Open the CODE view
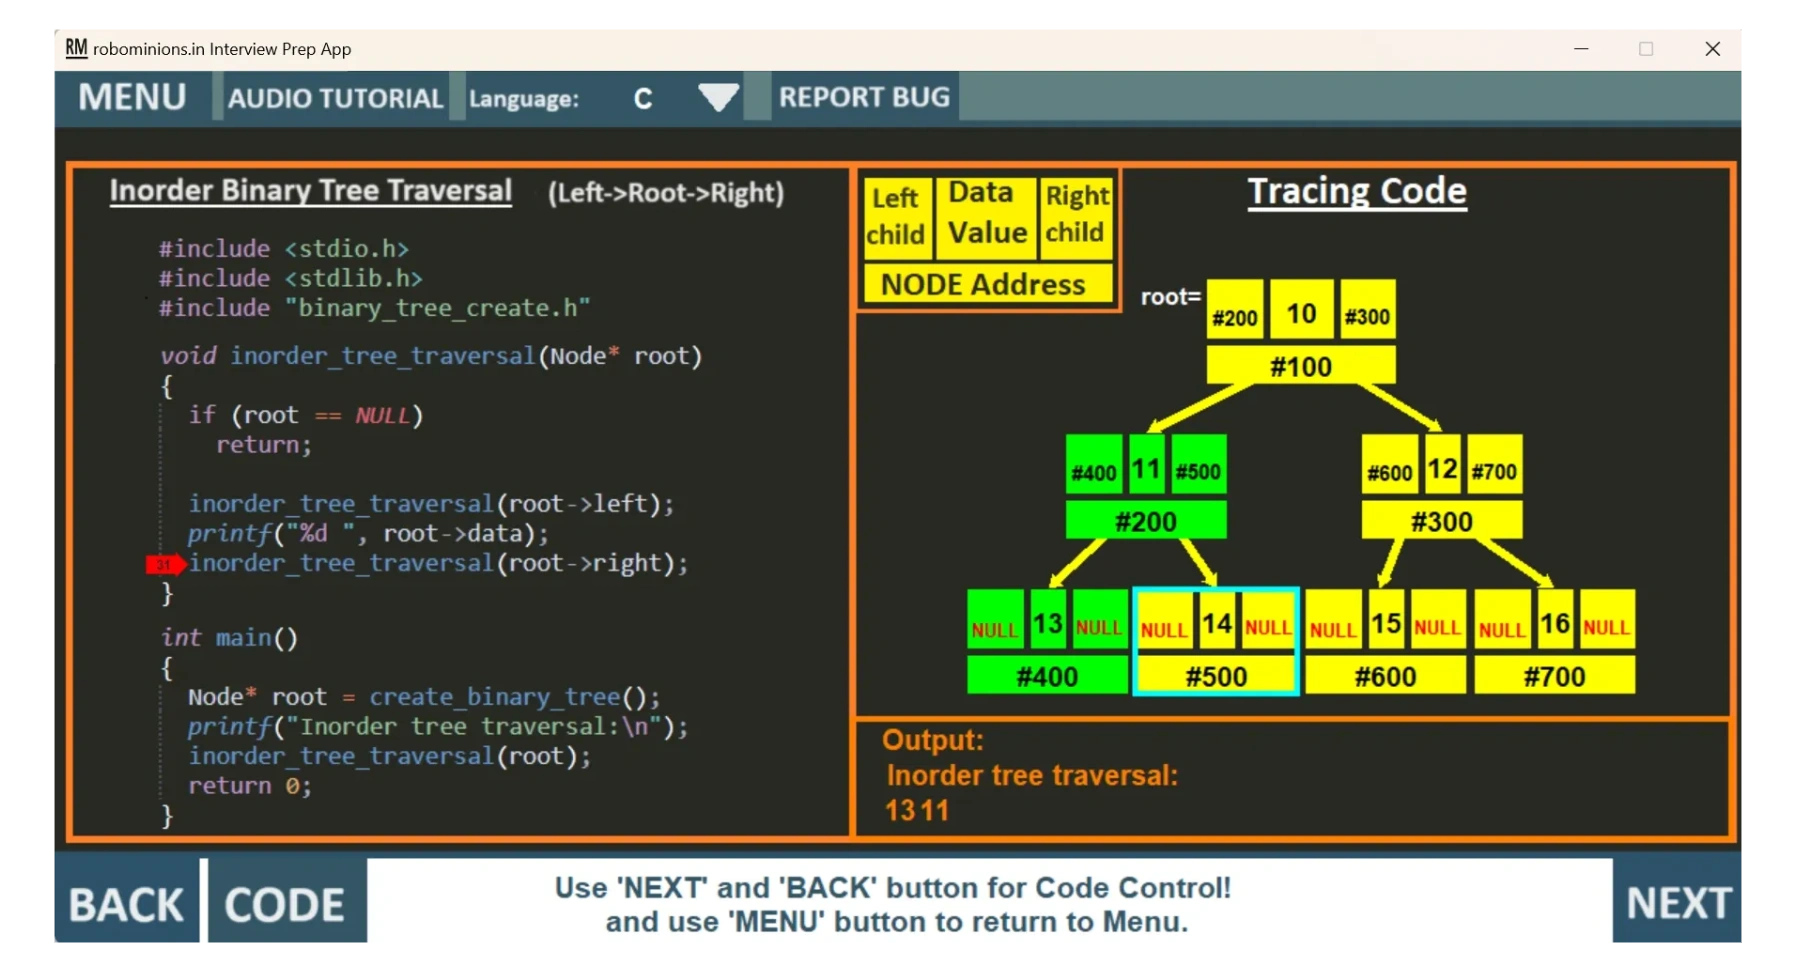Screen dimensions: 1796x972 click(x=285, y=901)
